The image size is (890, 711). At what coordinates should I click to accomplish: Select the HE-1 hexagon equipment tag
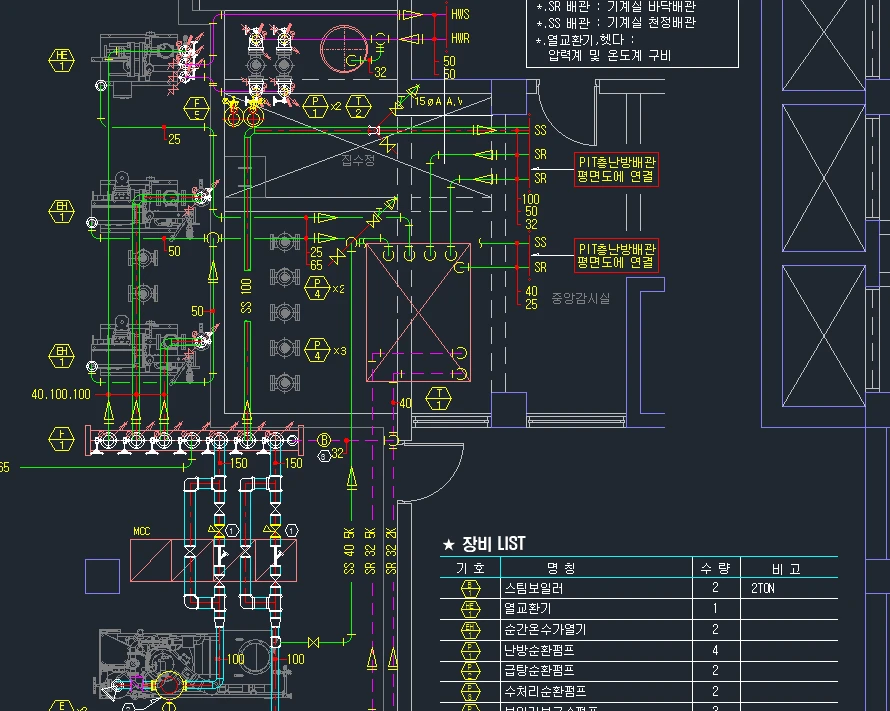(x=61, y=61)
